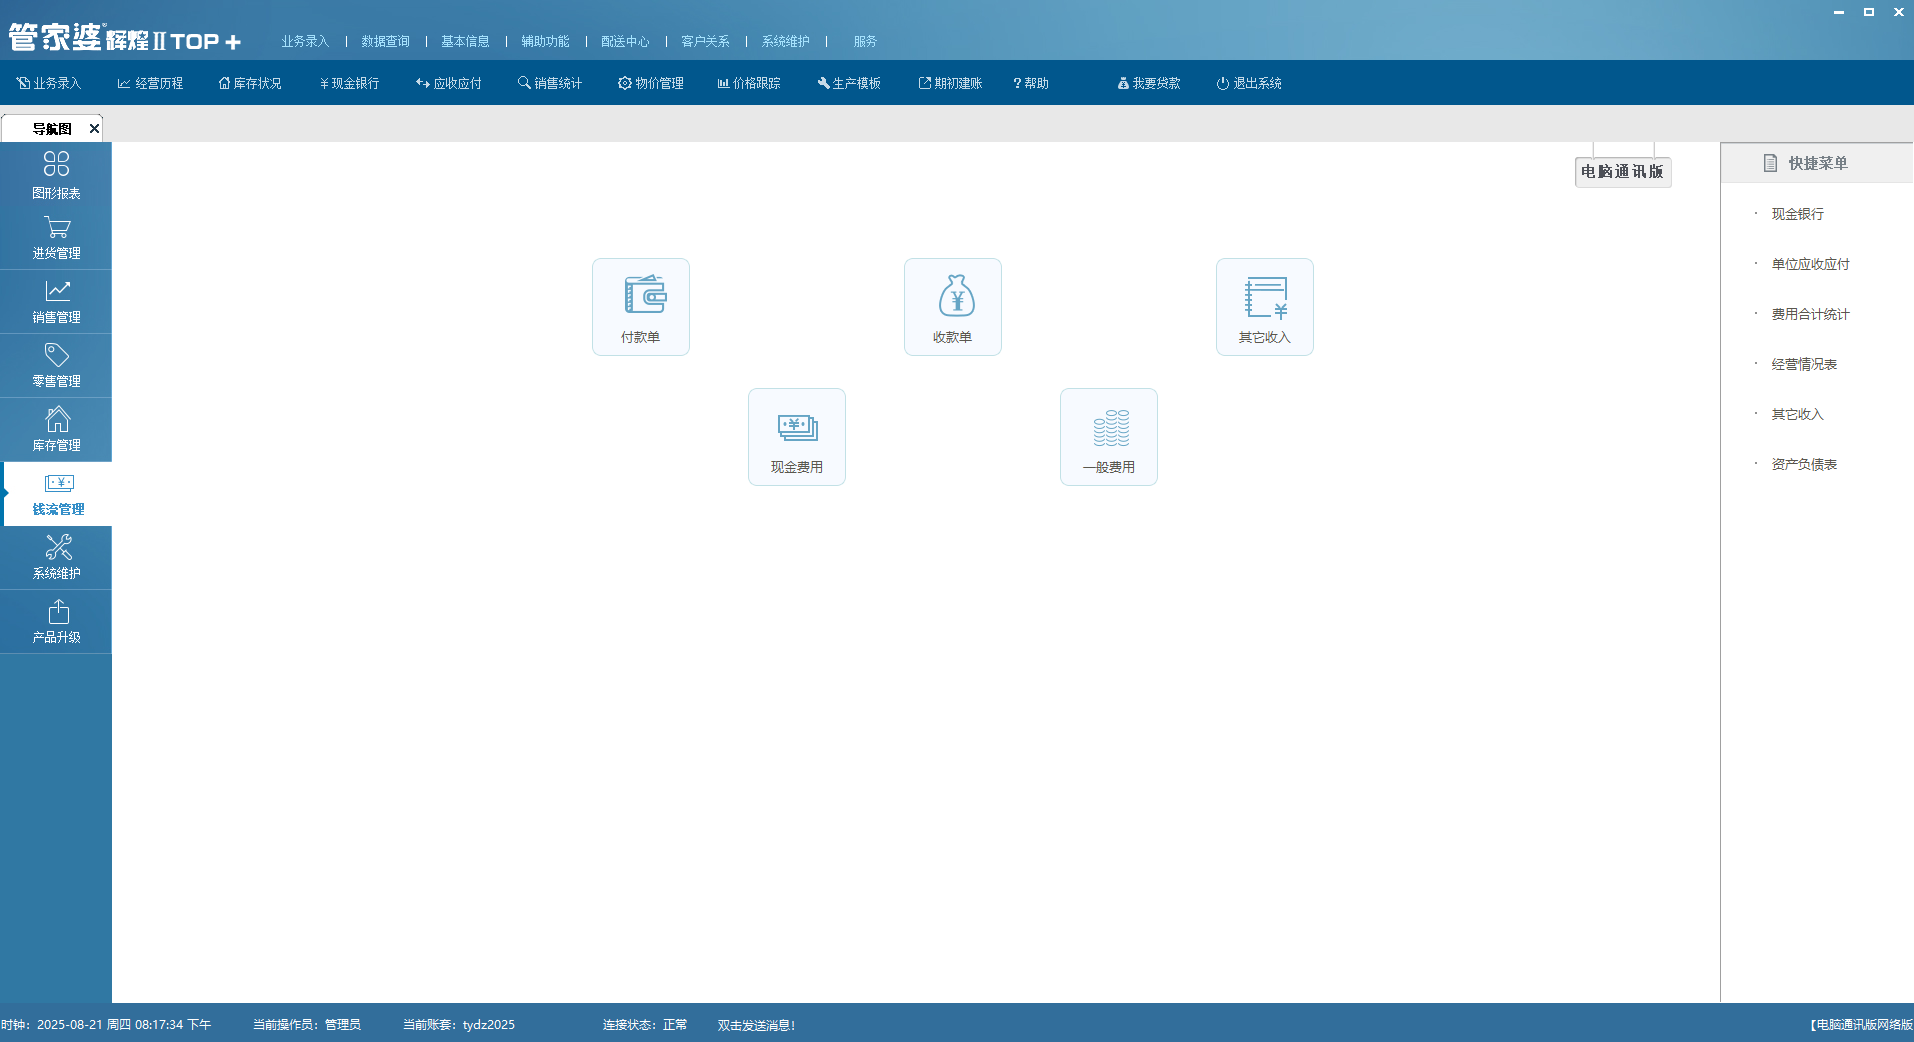Open 库存管理 house icon in sidebar
Image resolution: width=1914 pixels, height=1042 pixels.
[x=56, y=430]
